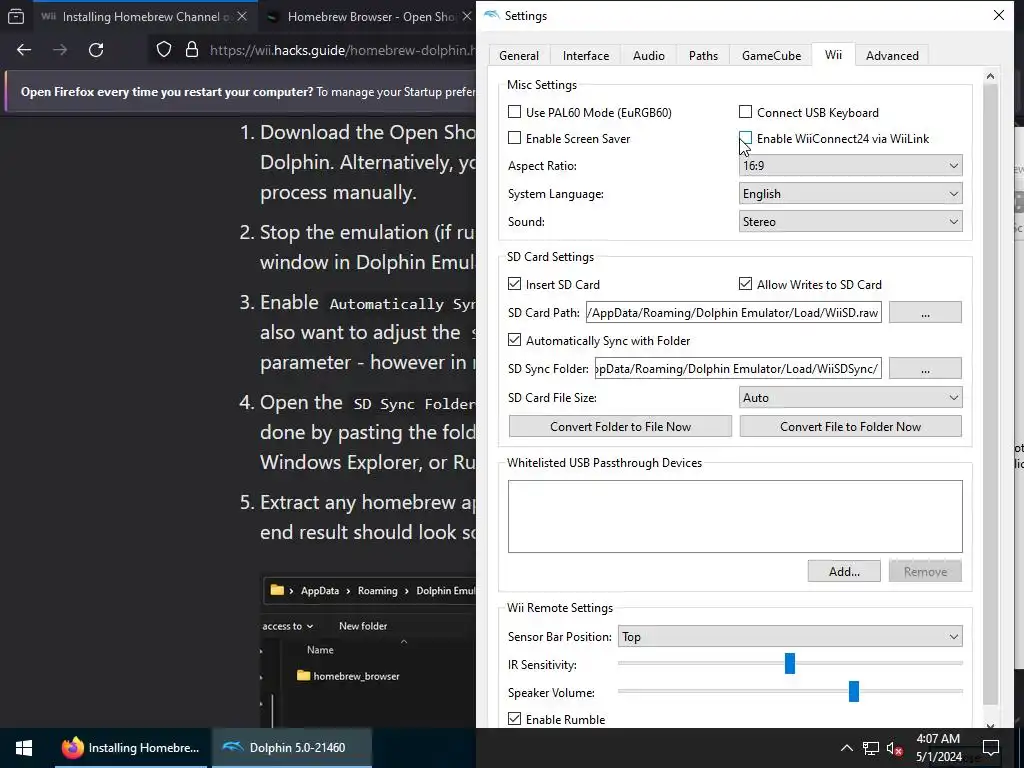The height and width of the screenshot is (768, 1024).
Task: Open the SD Card File Size dropdown
Action: click(850, 397)
